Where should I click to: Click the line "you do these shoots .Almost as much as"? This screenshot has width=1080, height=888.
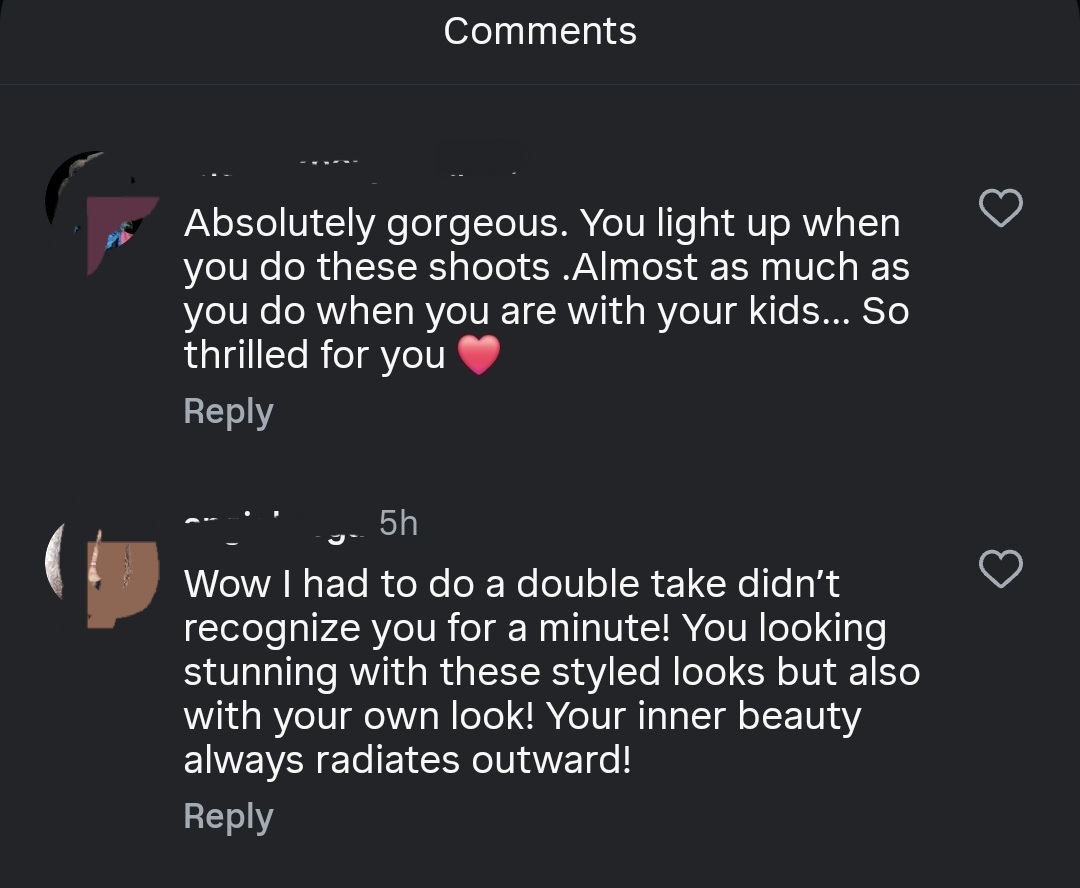[x=546, y=267]
